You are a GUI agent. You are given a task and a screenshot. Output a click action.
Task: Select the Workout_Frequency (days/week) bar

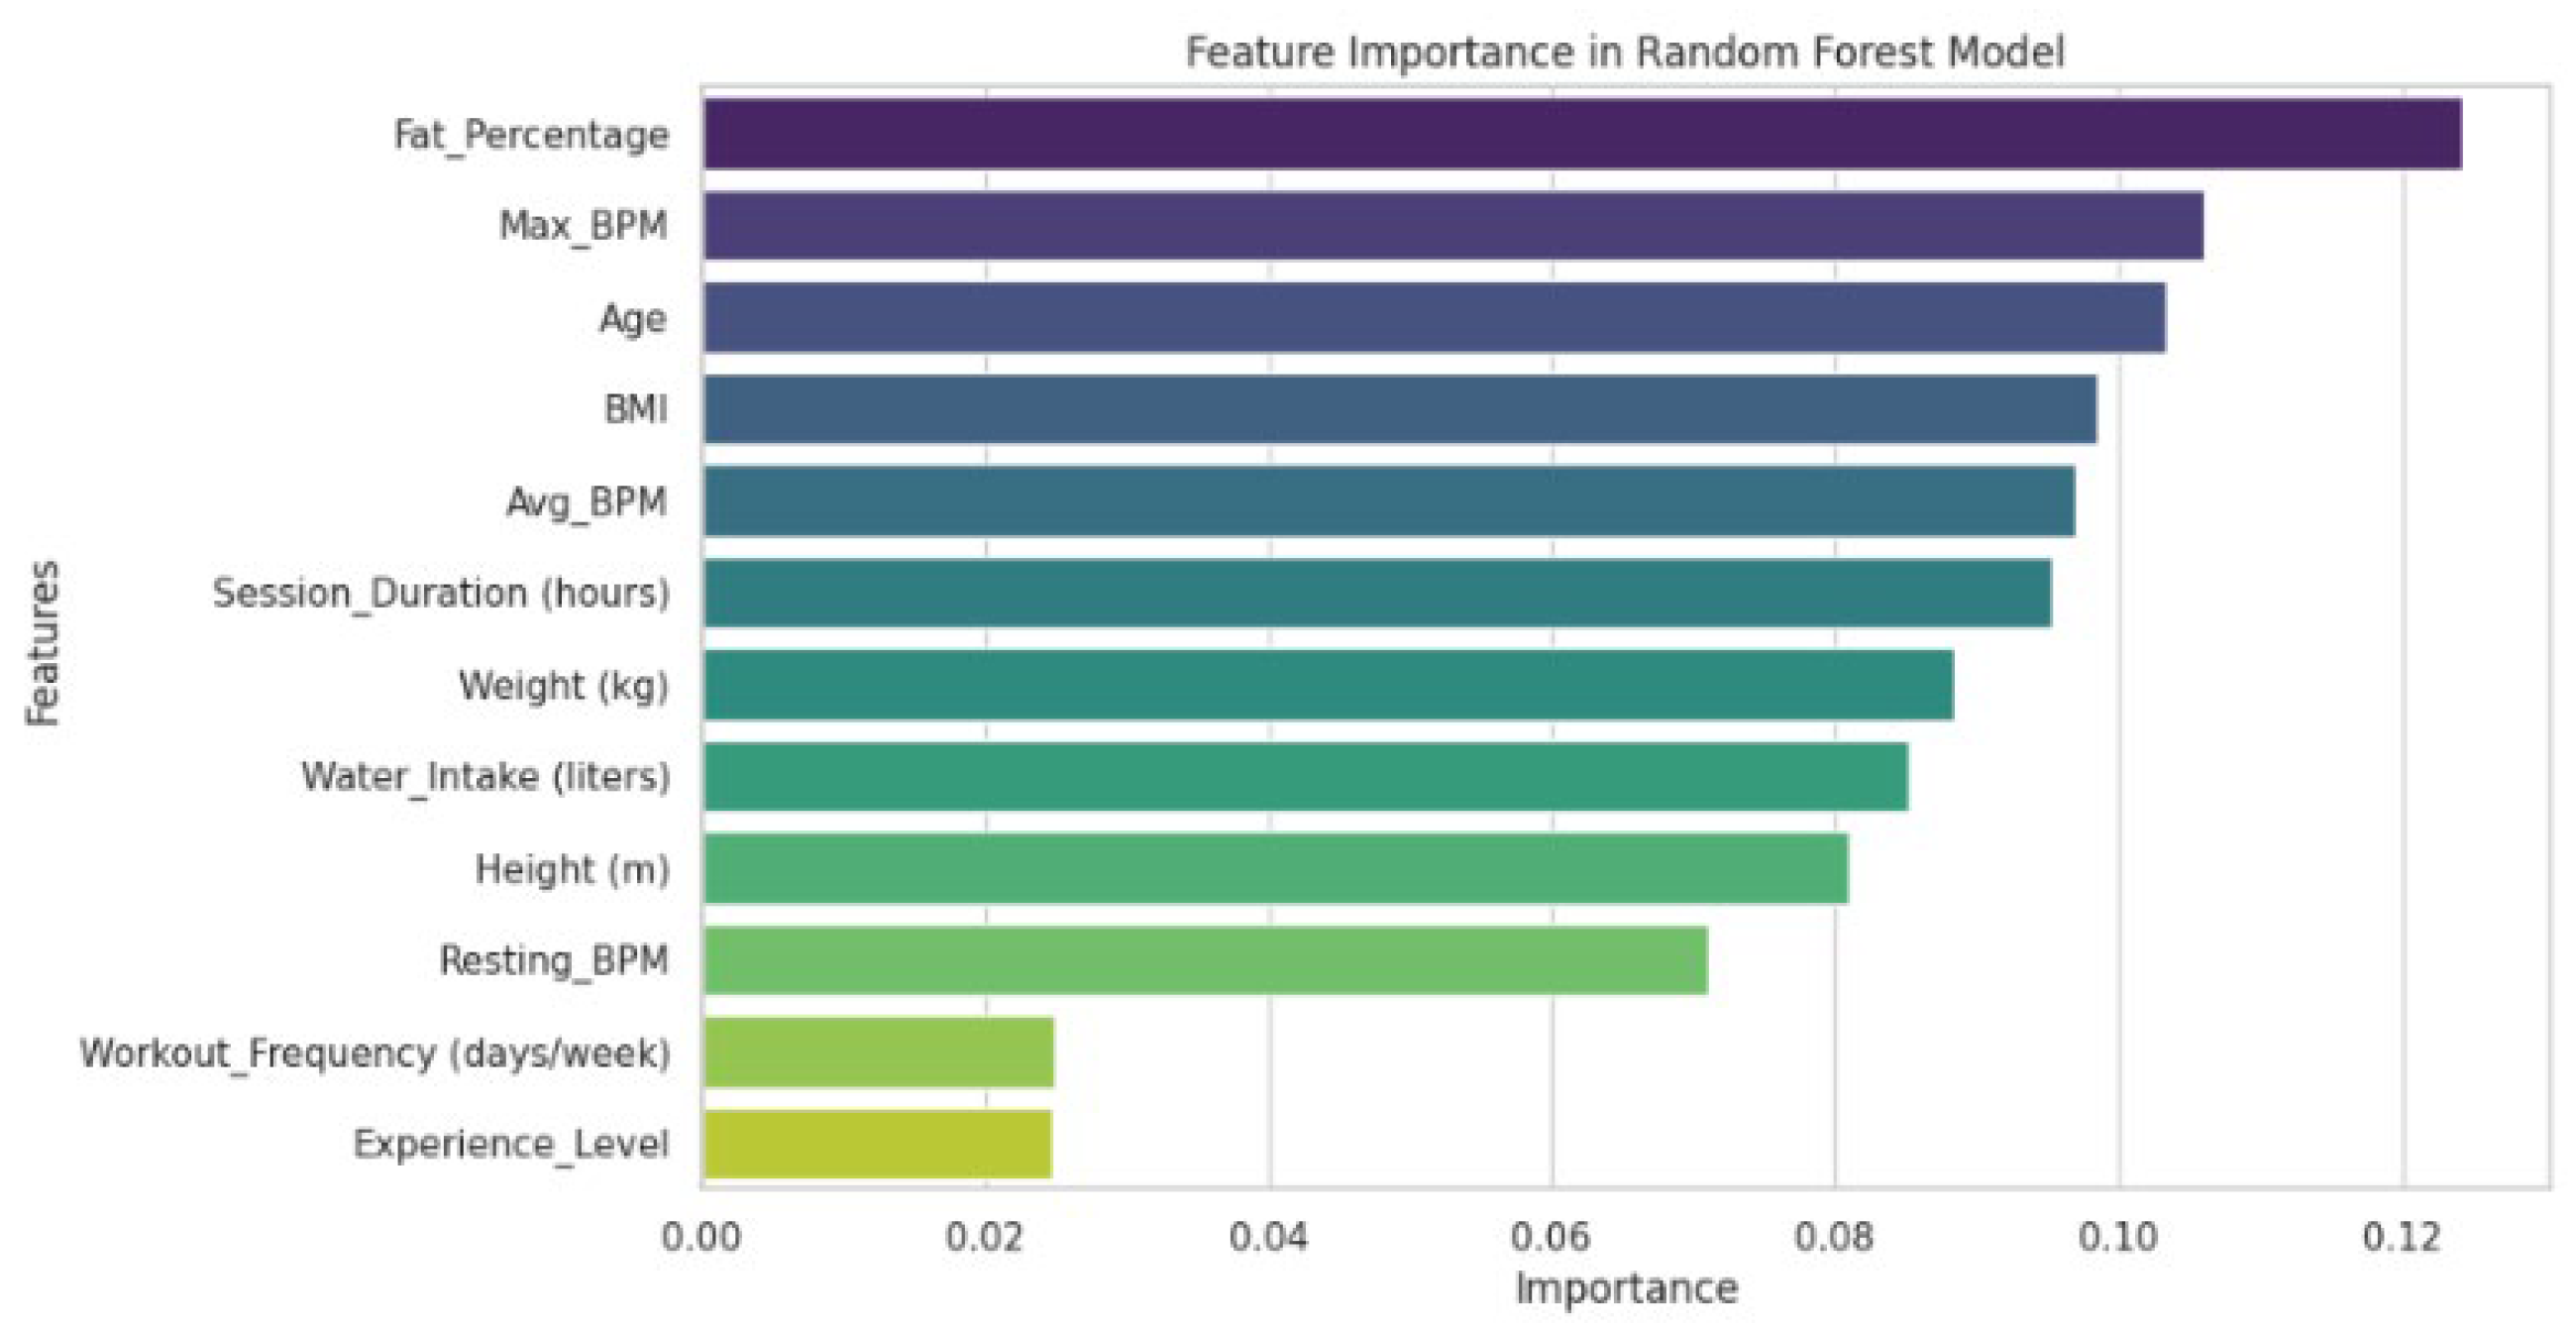click(x=878, y=1052)
